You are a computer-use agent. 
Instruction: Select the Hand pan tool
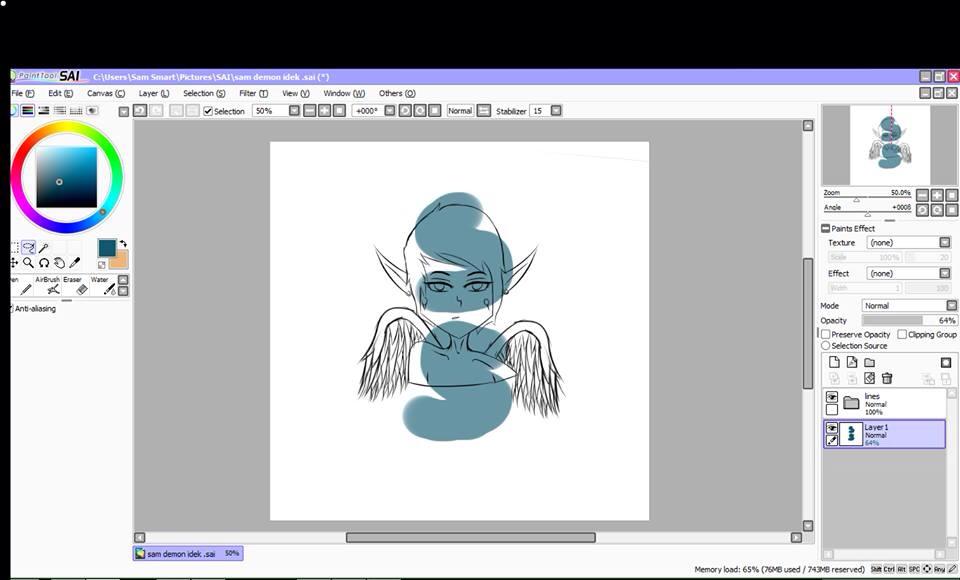[59, 263]
